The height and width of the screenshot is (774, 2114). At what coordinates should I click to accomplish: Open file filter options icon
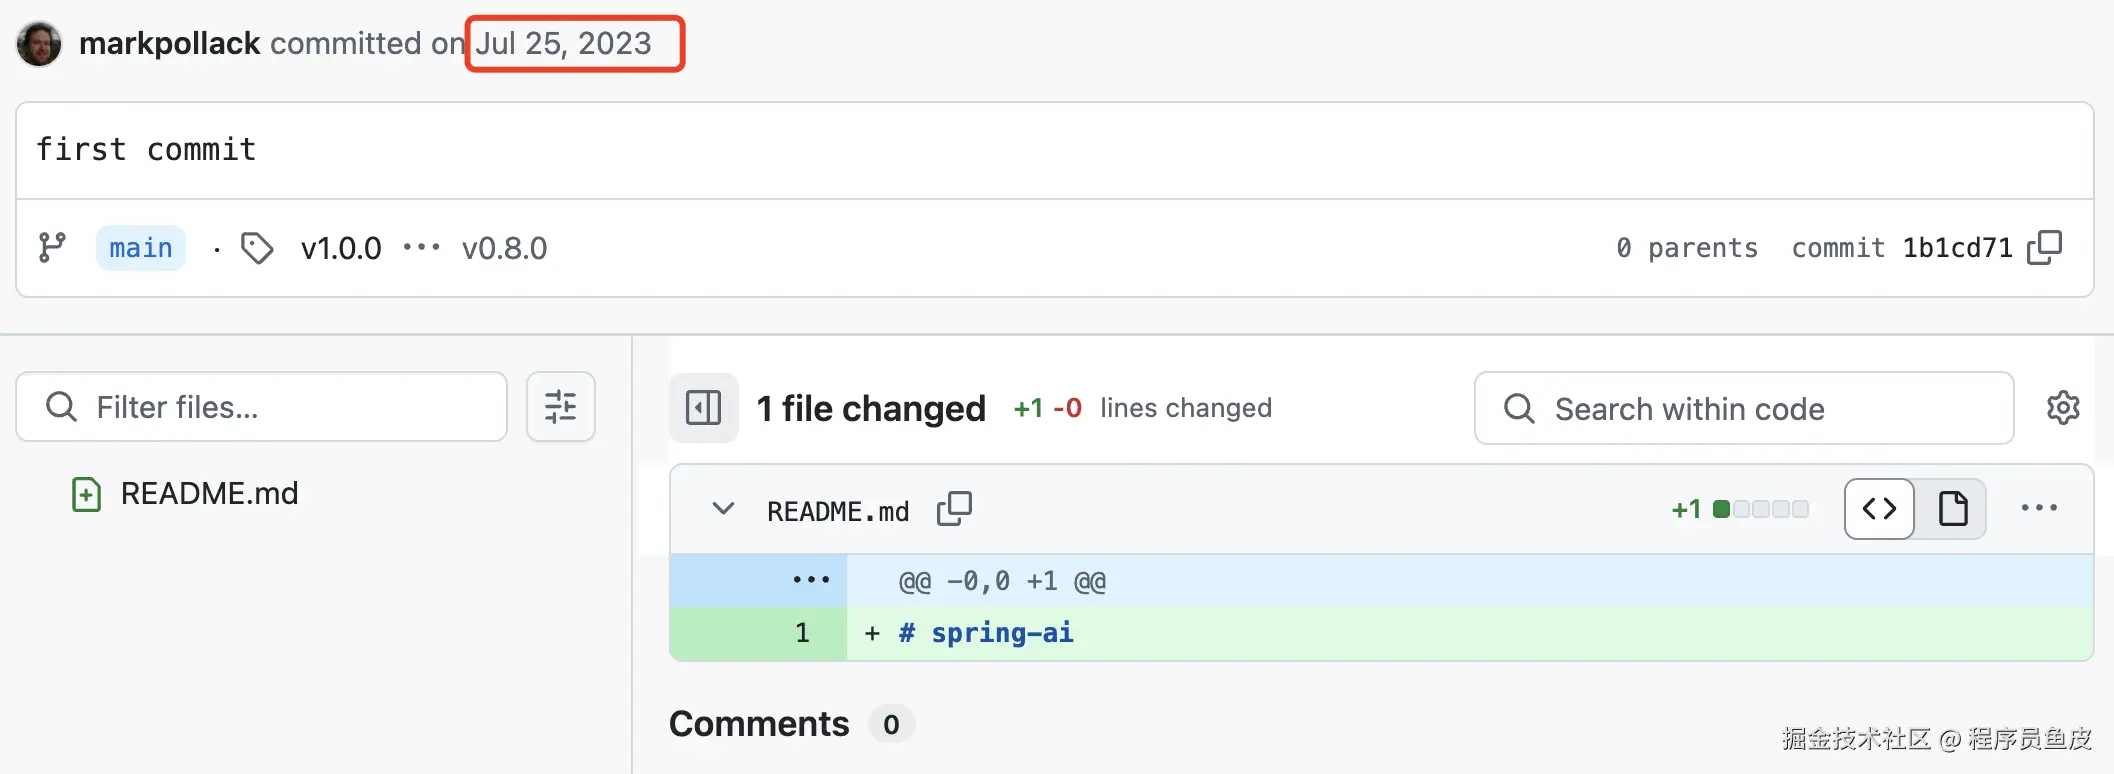click(561, 407)
